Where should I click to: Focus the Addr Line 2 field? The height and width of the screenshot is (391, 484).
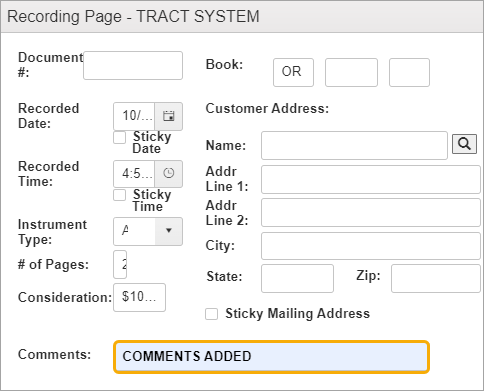(x=371, y=212)
